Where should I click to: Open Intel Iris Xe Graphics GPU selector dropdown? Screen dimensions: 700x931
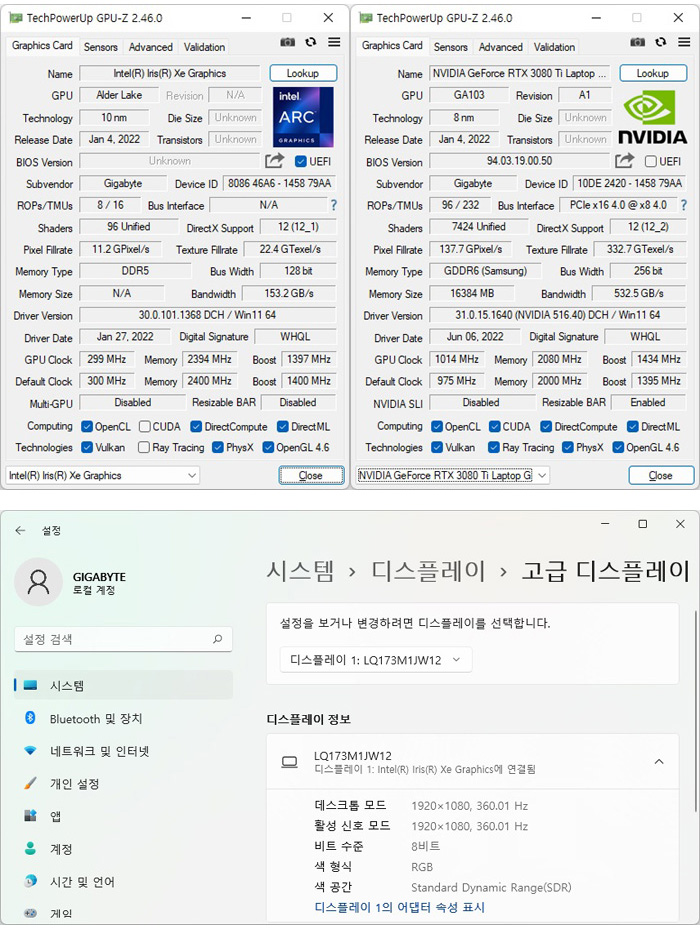tap(103, 475)
